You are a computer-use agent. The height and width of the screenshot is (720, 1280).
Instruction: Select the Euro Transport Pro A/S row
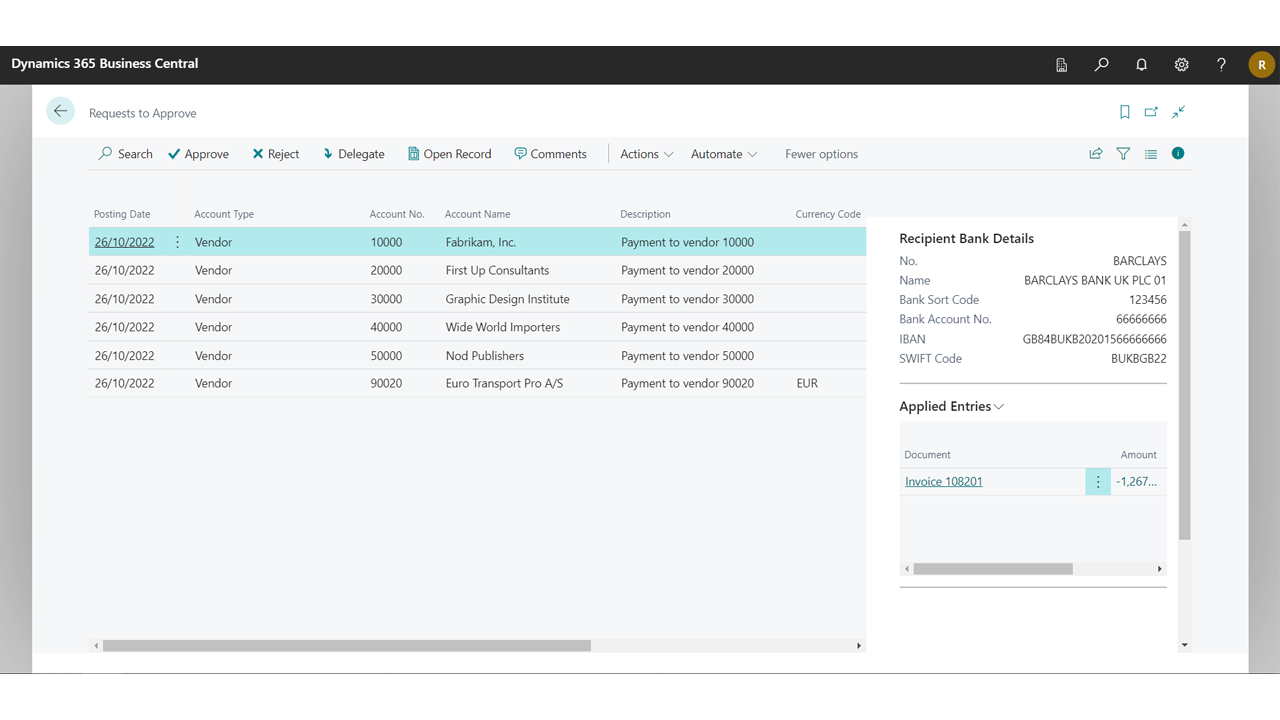click(x=477, y=383)
